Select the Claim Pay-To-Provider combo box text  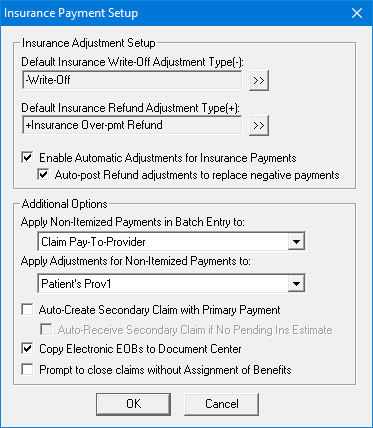[163, 242]
